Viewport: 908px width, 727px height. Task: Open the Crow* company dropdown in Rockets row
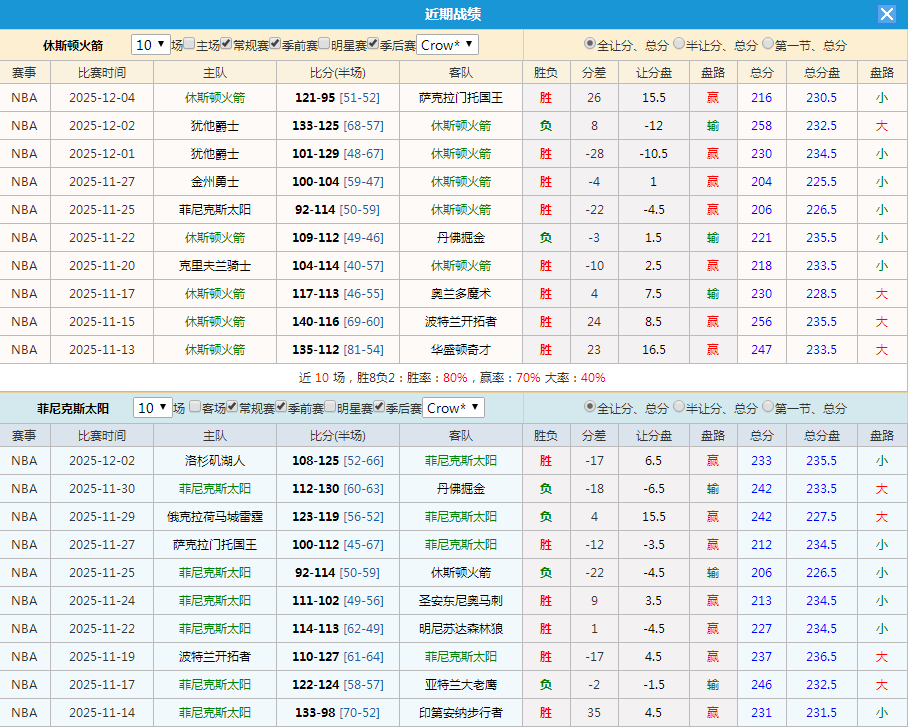447,44
